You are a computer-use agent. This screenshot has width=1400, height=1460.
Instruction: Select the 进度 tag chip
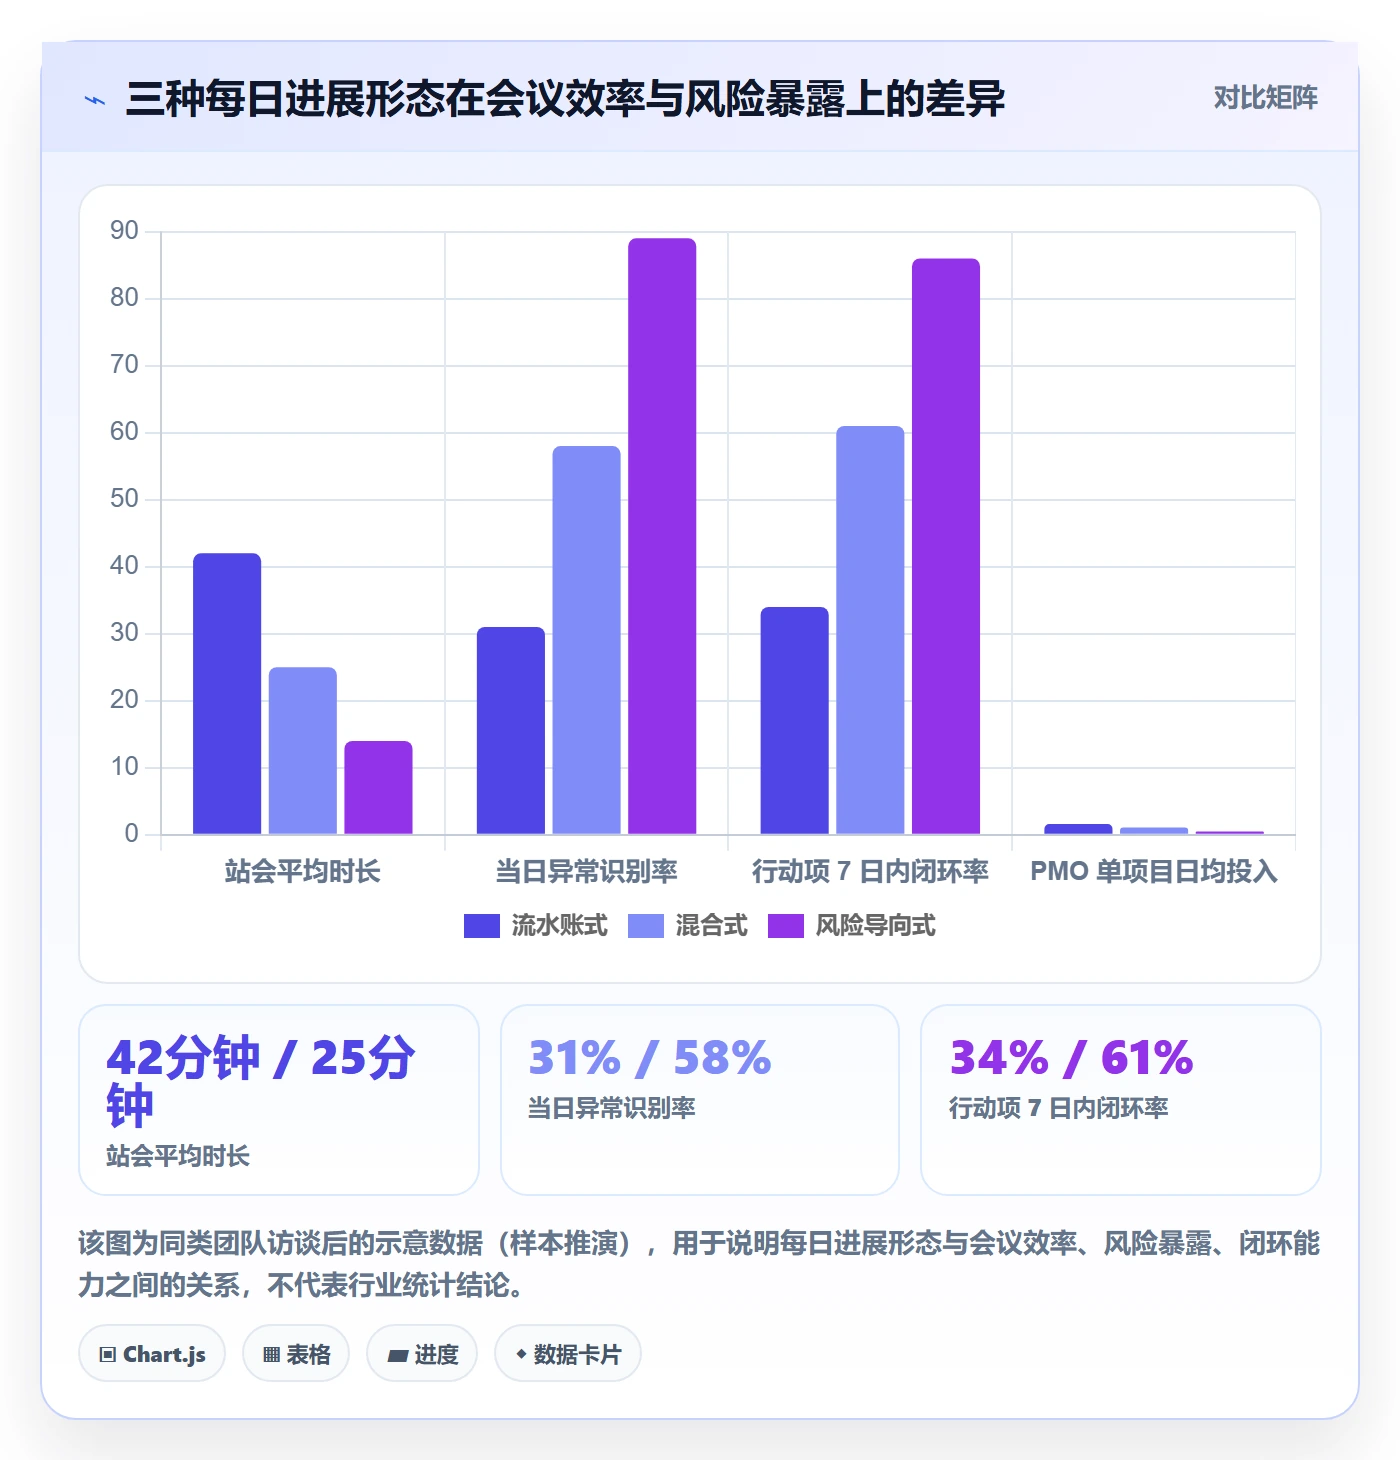422,1354
